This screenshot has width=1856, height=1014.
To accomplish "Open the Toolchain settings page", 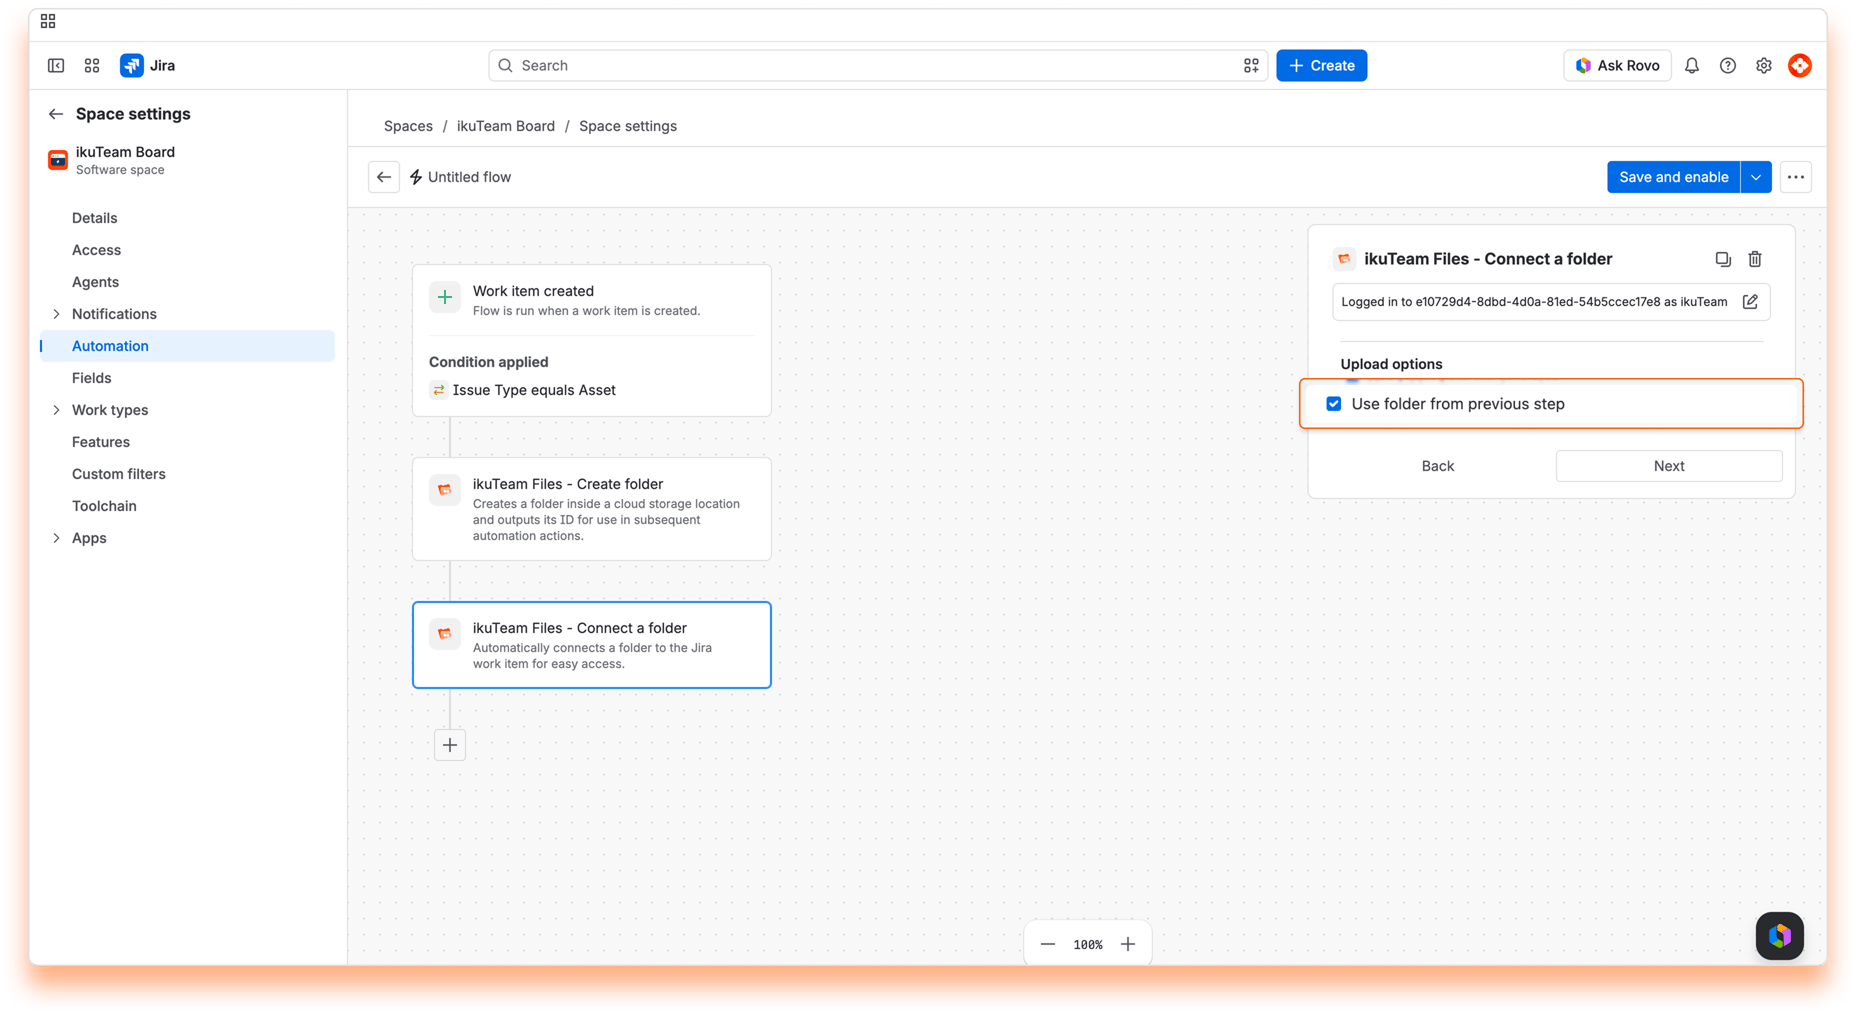I will (104, 506).
